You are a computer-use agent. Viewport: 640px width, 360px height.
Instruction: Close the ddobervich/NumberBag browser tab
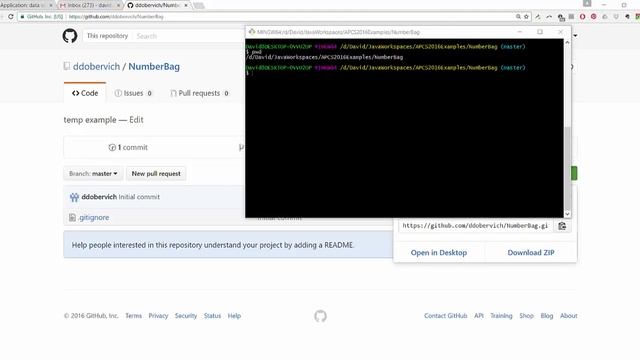[x=186, y=5]
